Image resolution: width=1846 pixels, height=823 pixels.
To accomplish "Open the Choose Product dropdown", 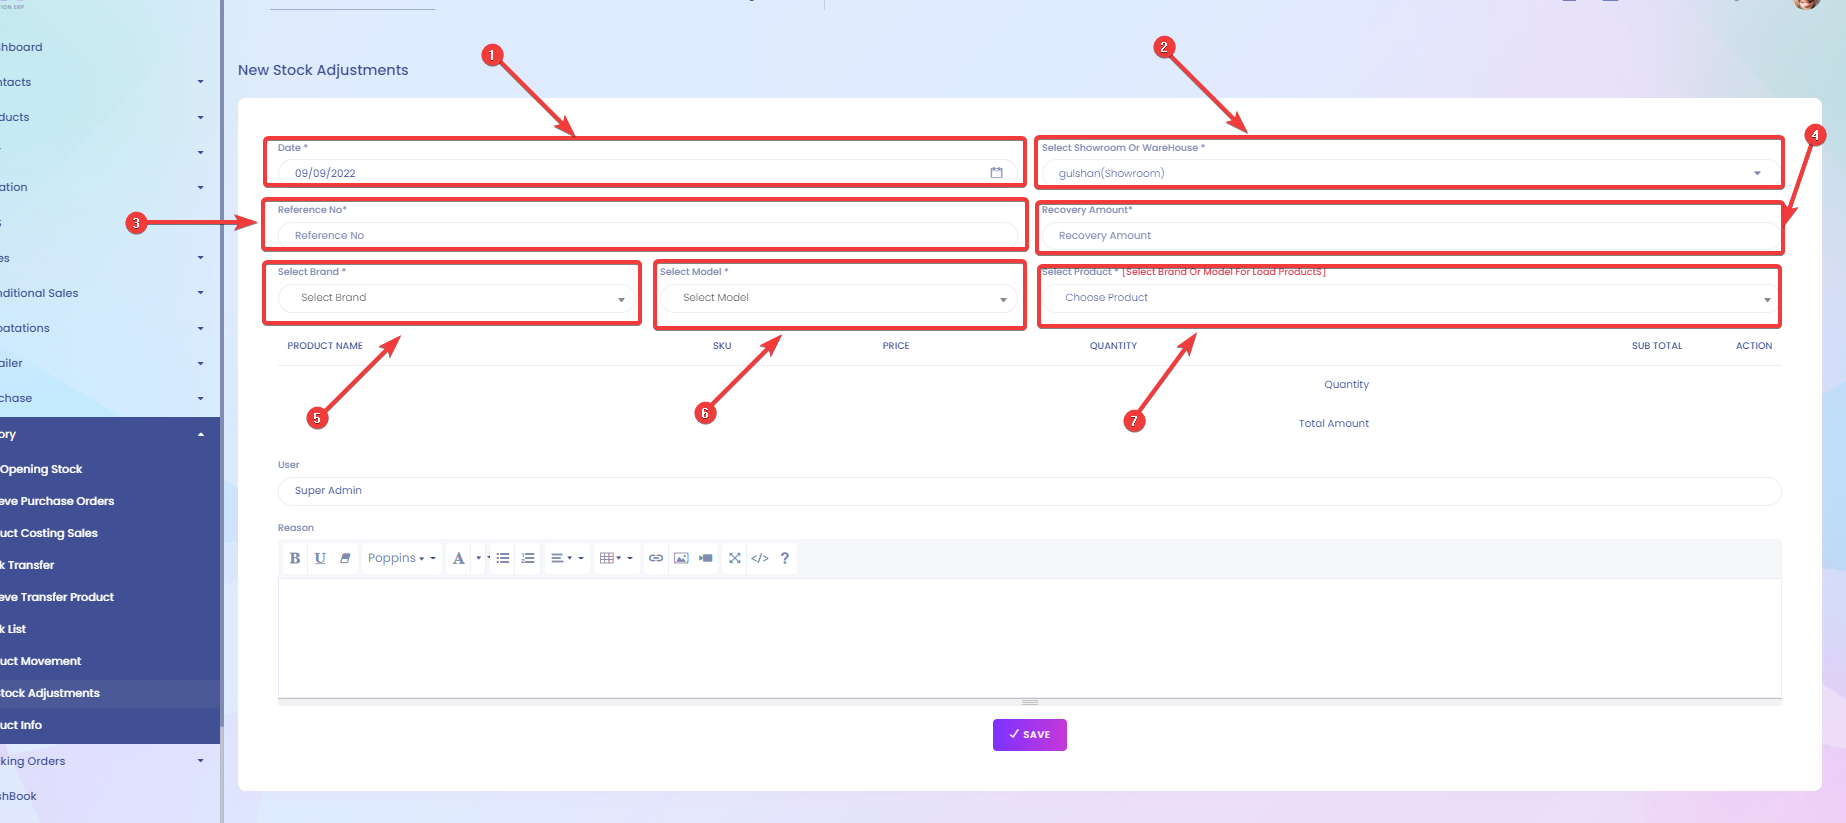I will pos(1411,297).
